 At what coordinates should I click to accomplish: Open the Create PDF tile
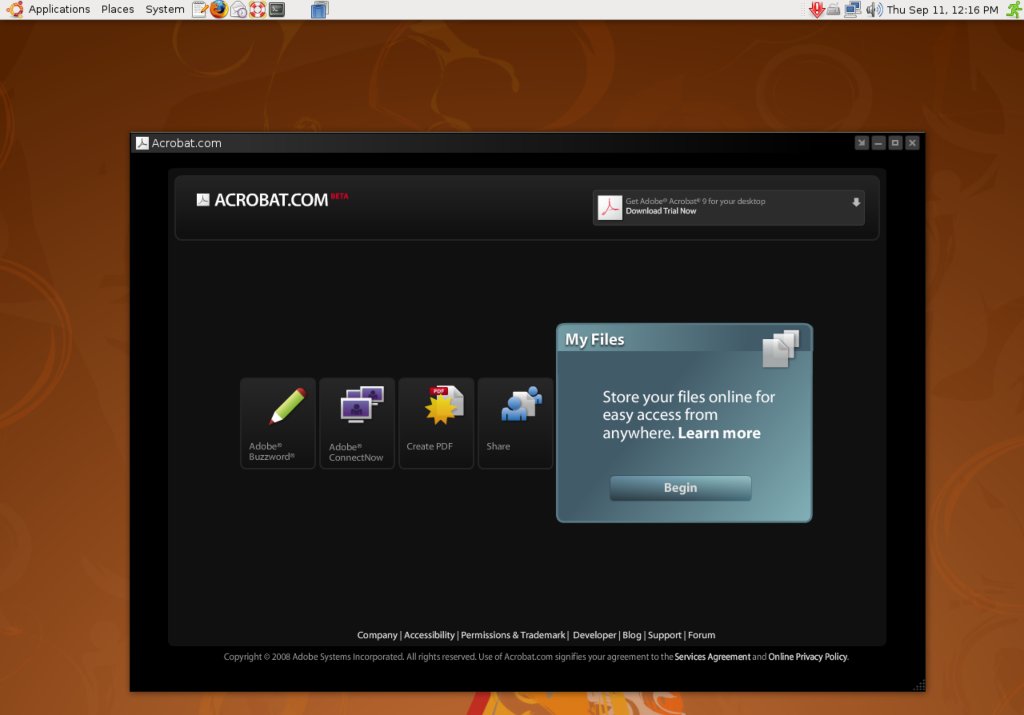[x=436, y=423]
